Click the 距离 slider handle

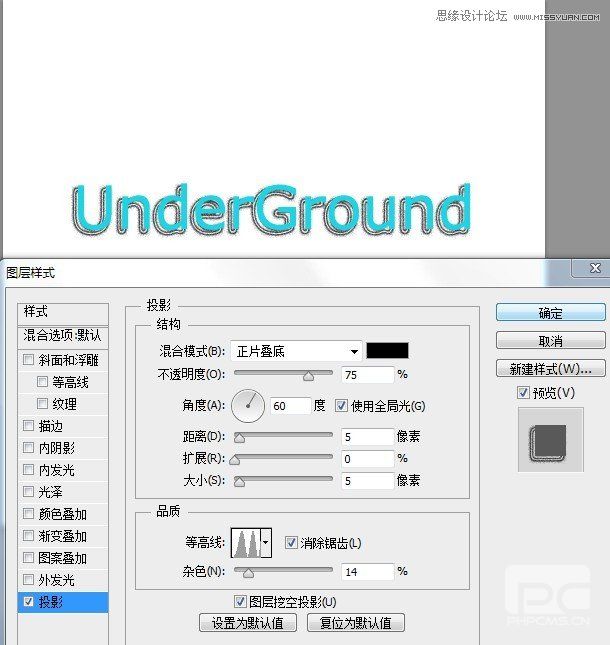click(x=239, y=438)
